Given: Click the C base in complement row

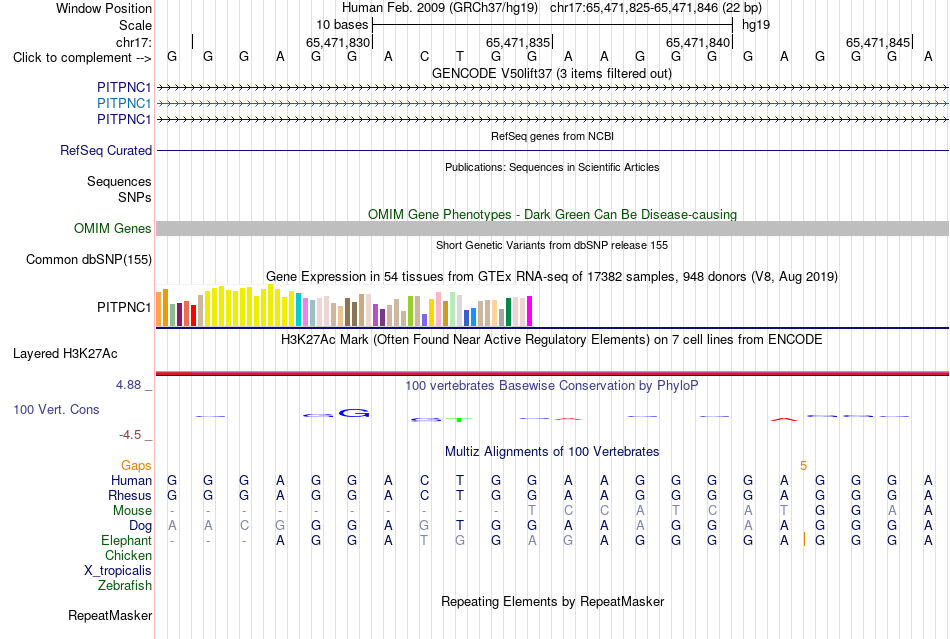Looking at the screenshot, I should pyautogui.click(x=424, y=57).
